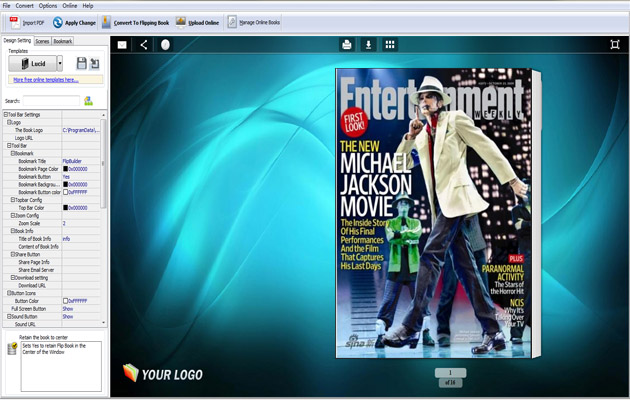Click the share icon in viewer top bar
Screen dimensions: 630x400
[x=144, y=45]
